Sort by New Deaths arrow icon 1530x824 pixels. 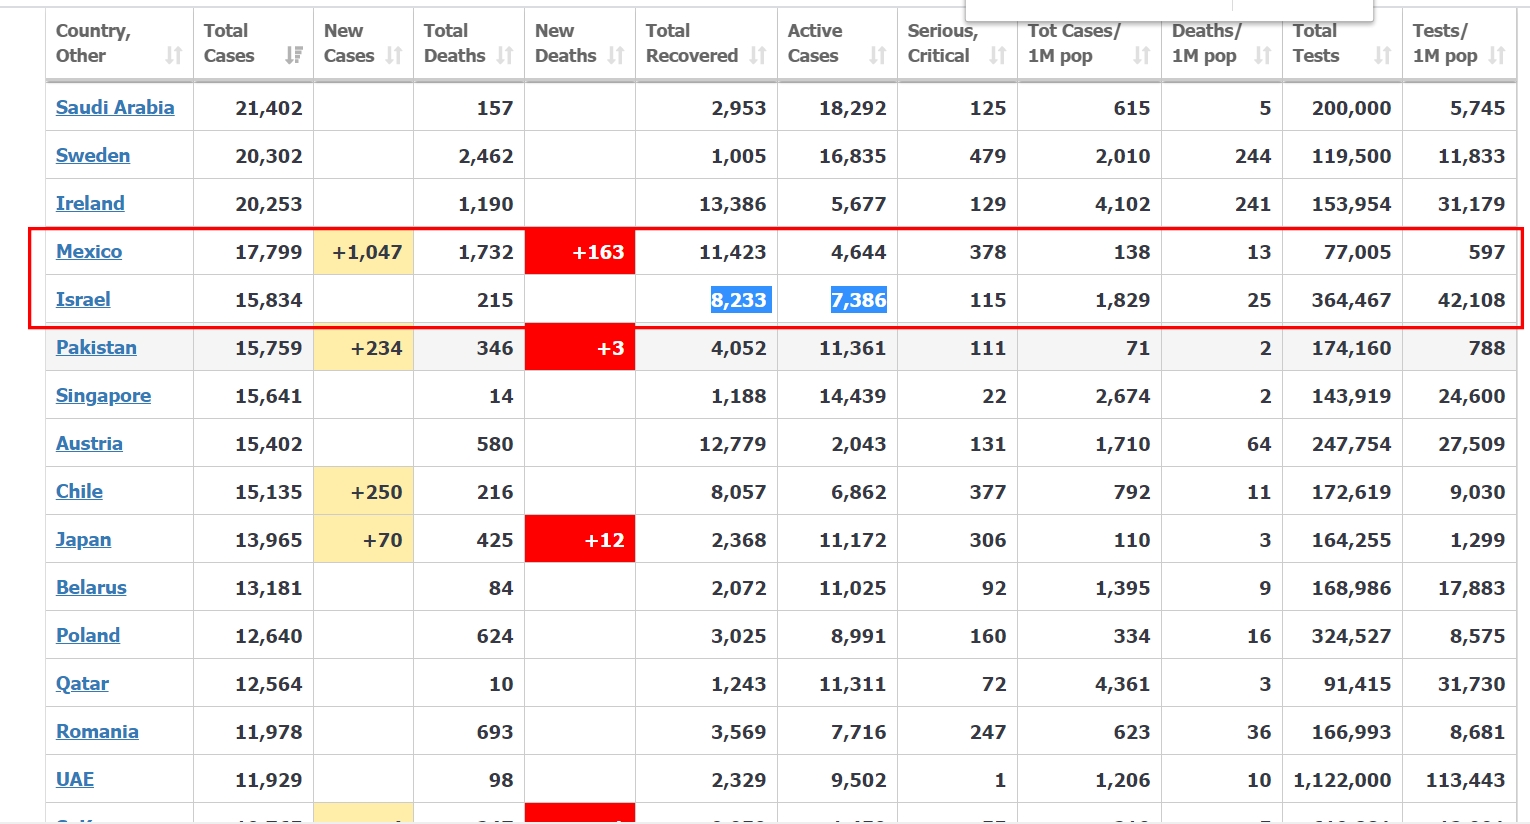click(616, 56)
